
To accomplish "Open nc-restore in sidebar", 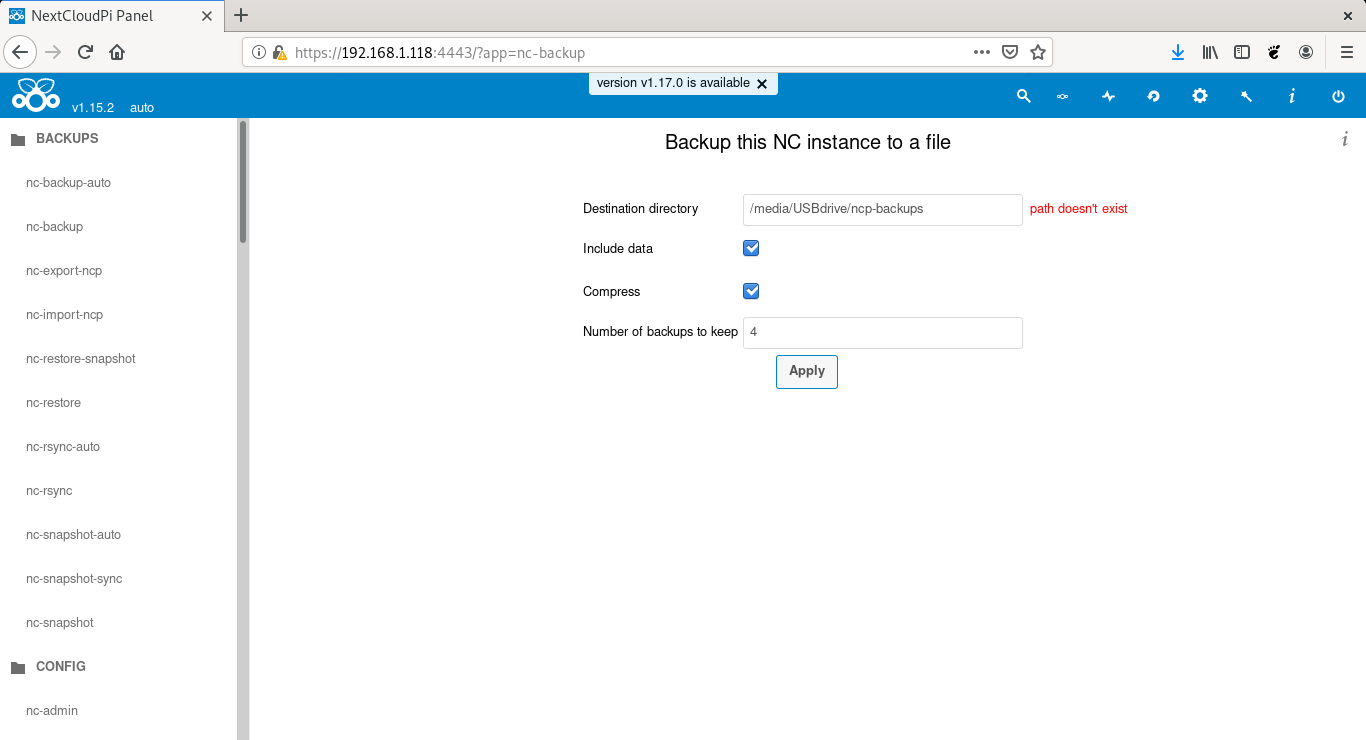I will (x=53, y=403).
